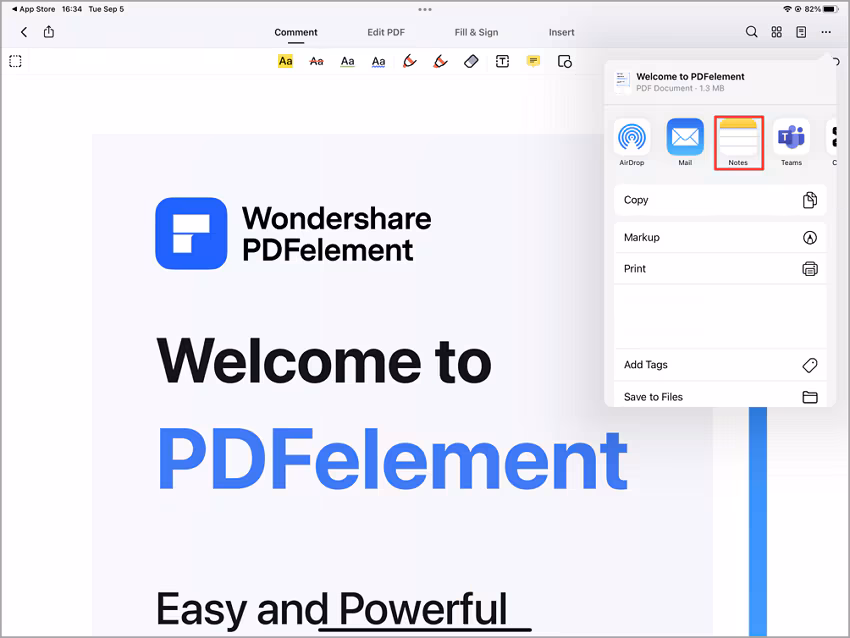850x638 pixels.
Task: Switch to the Edit PDF tab
Action: (x=386, y=33)
